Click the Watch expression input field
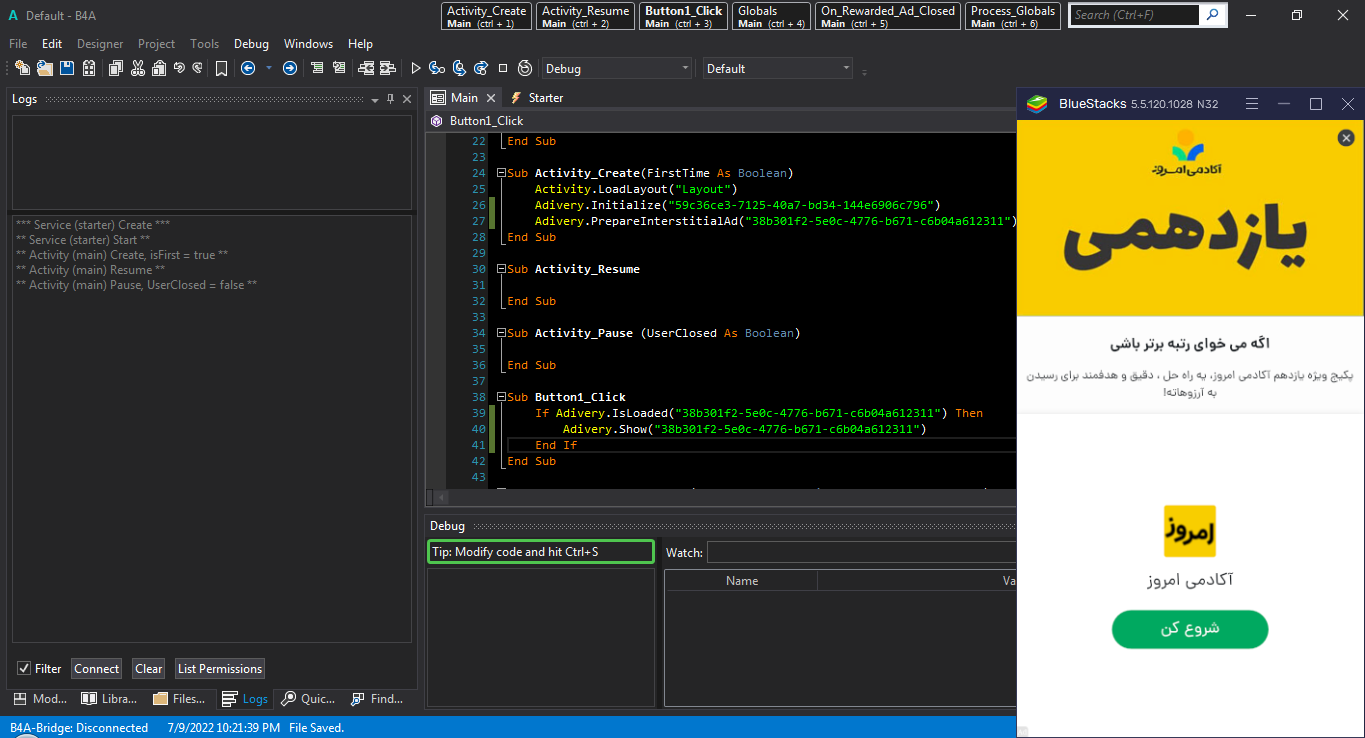Image resolution: width=1365 pixels, height=738 pixels. pos(860,552)
